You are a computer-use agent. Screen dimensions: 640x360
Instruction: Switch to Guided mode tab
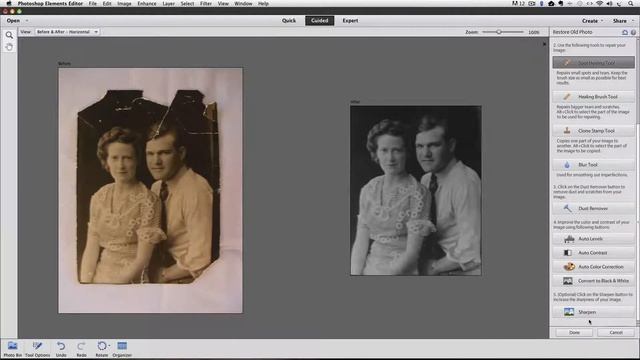320,20
